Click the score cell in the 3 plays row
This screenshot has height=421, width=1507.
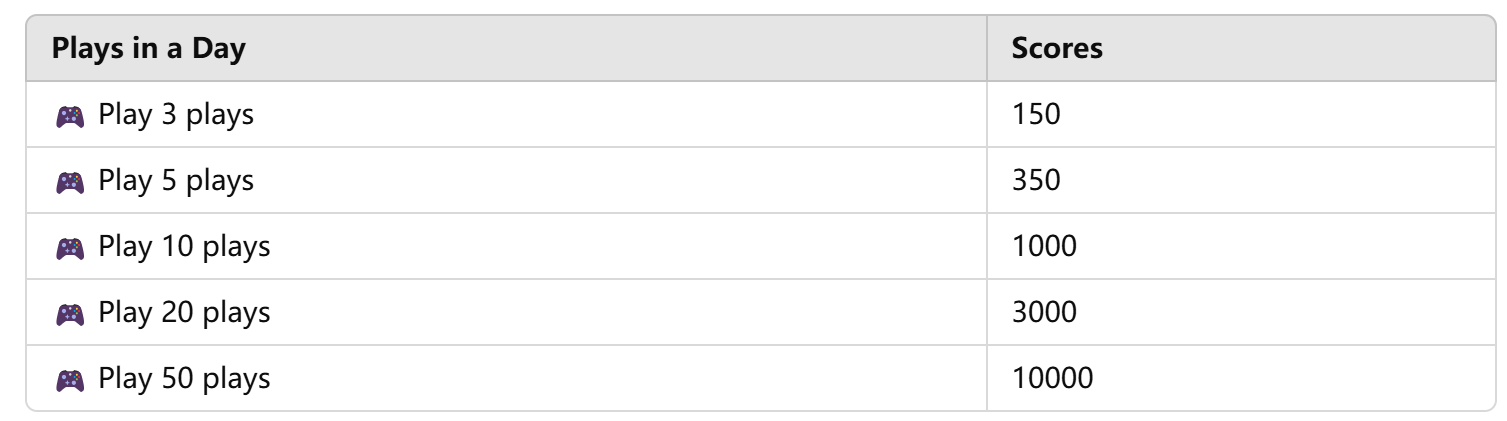[x=1241, y=115]
